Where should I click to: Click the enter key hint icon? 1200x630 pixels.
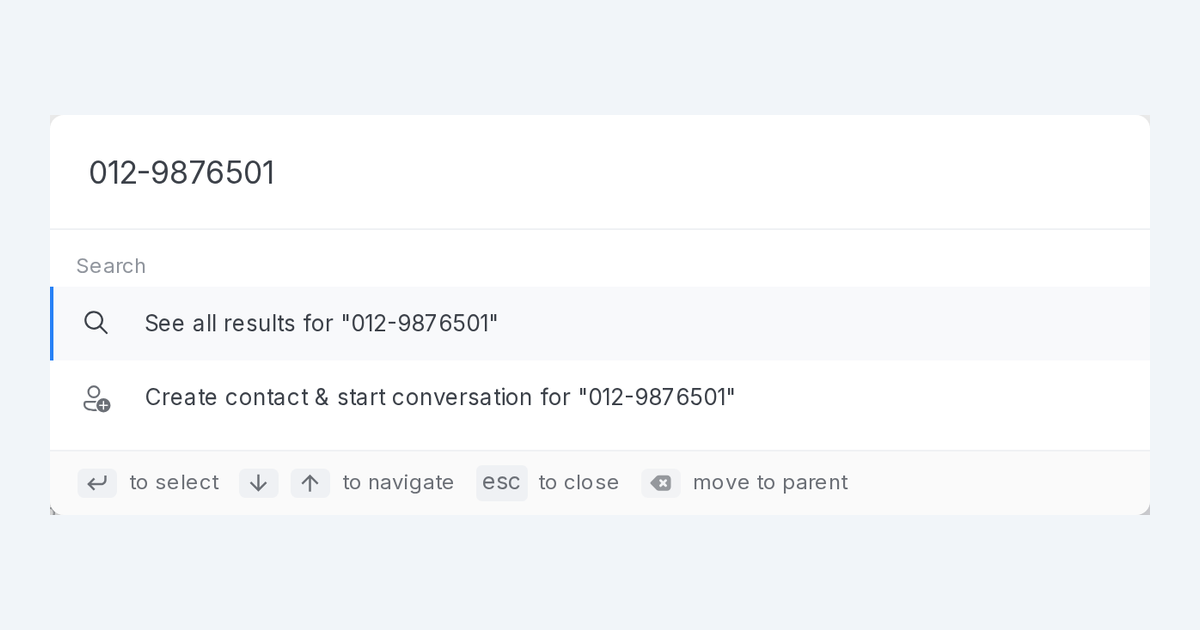click(x=97, y=483)
